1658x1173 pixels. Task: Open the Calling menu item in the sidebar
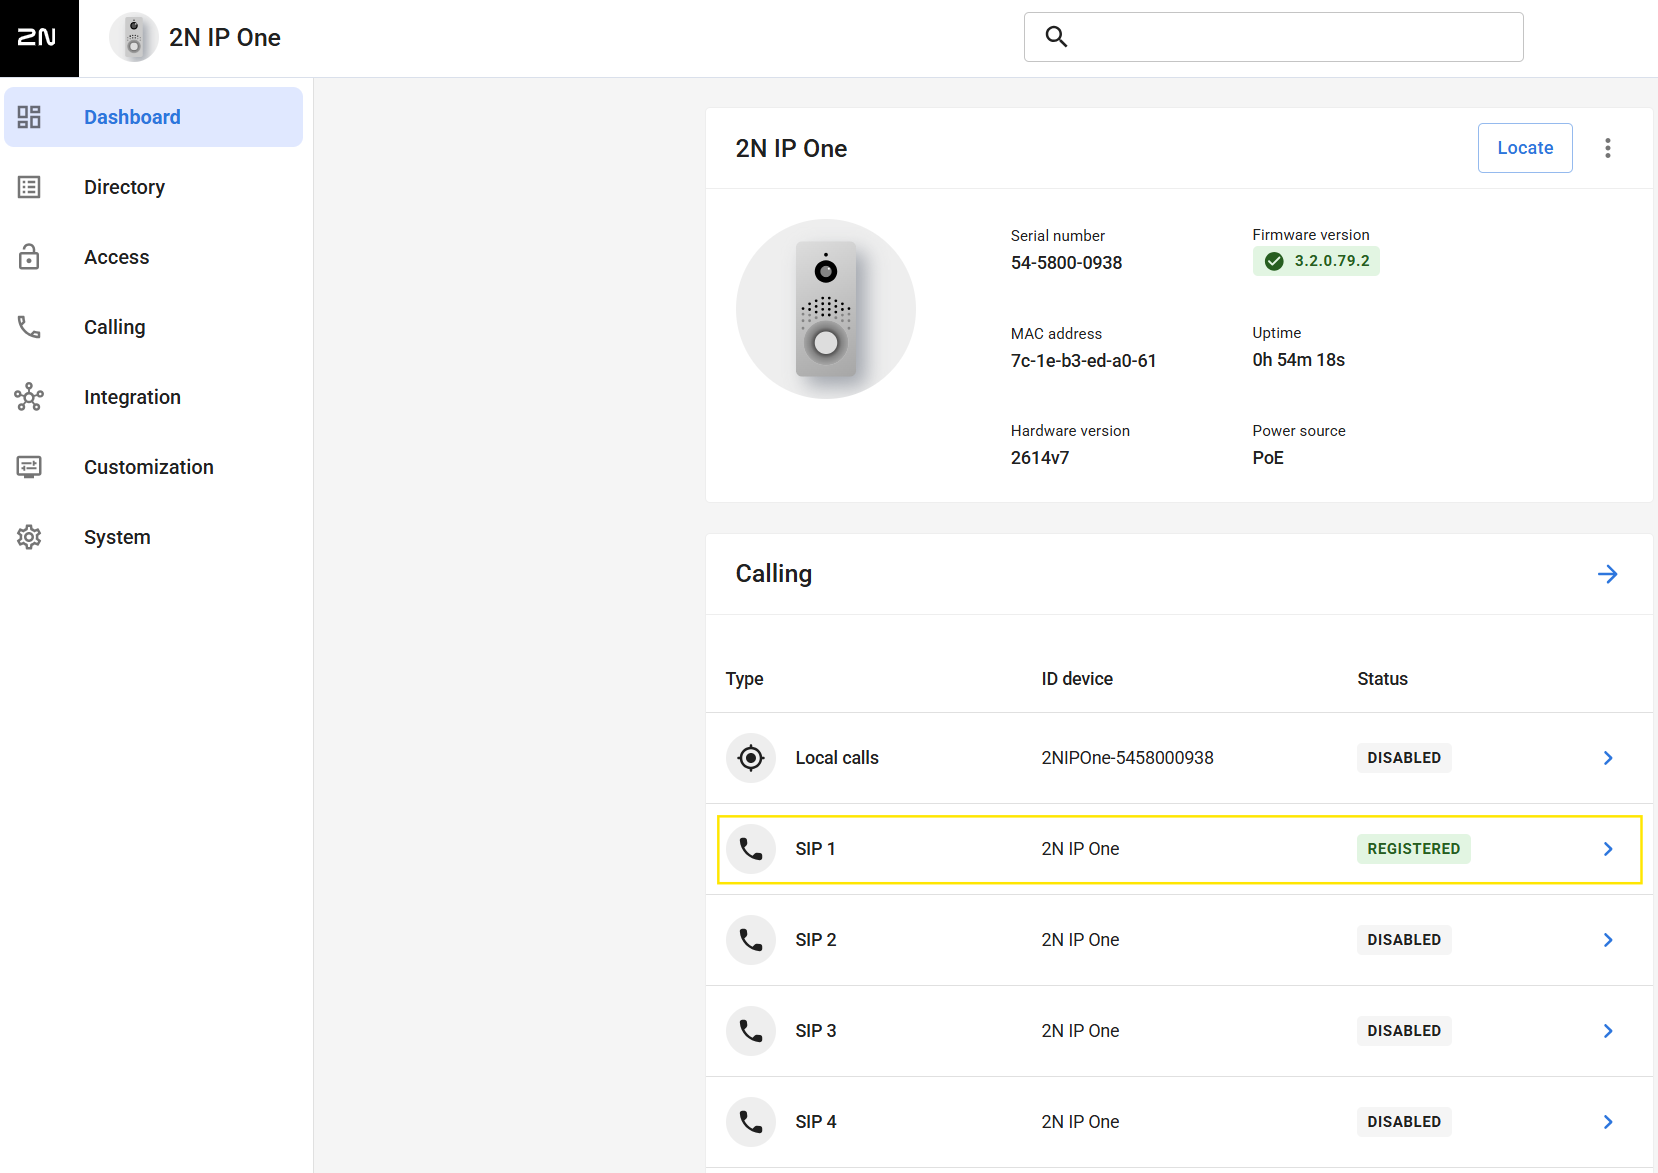[154, 327]
